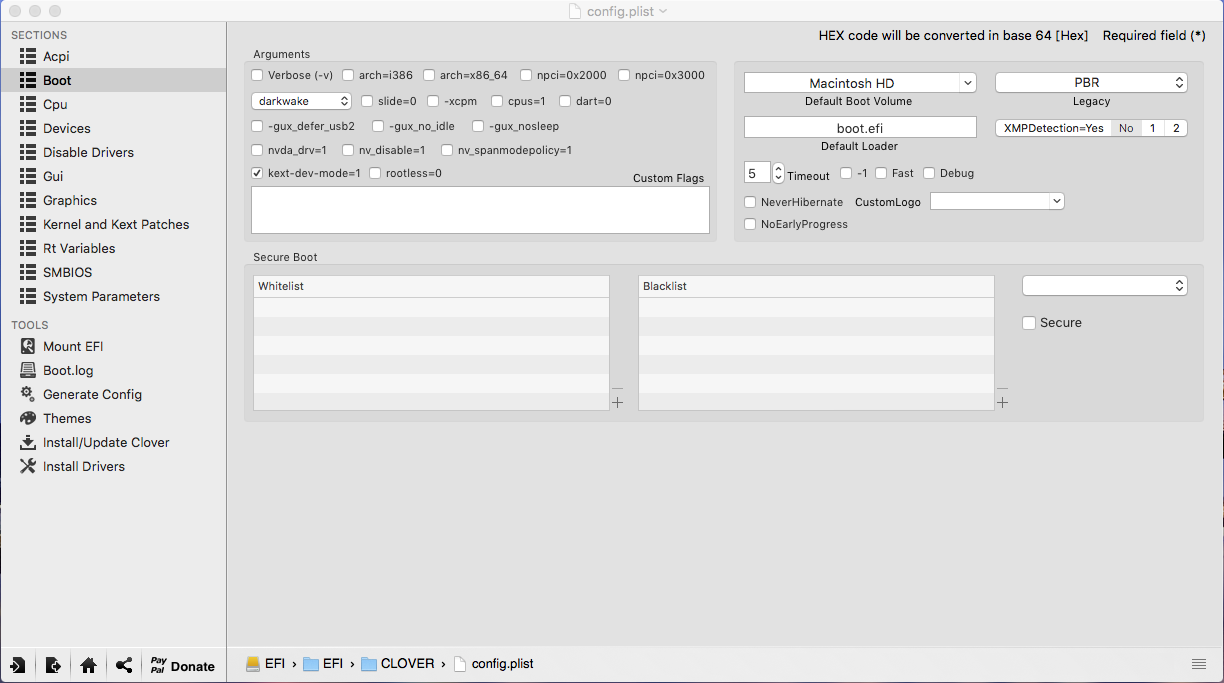Click the Themes palette icon
Screen dimensions: 1224x683
pyautogui.click(x=28, y=418)
